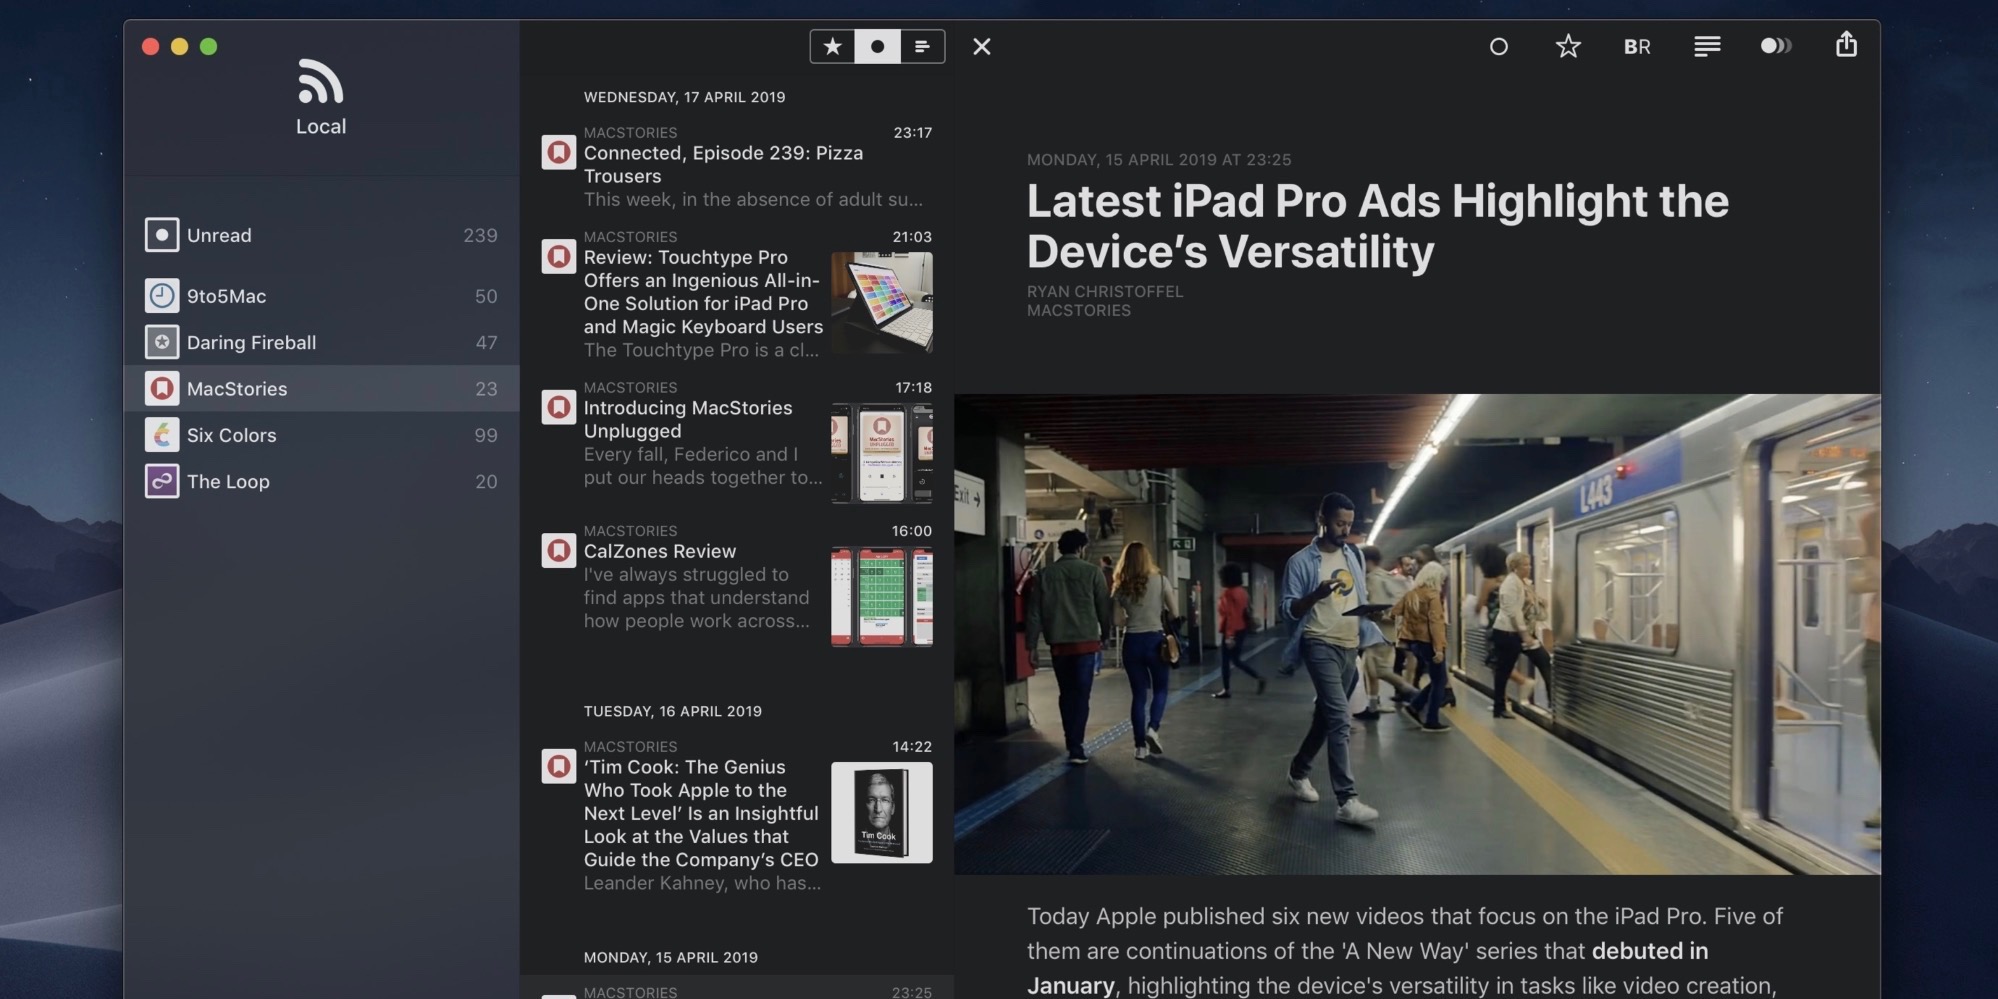Toggle the appearance theme switch

click(x=1777, y=46)
